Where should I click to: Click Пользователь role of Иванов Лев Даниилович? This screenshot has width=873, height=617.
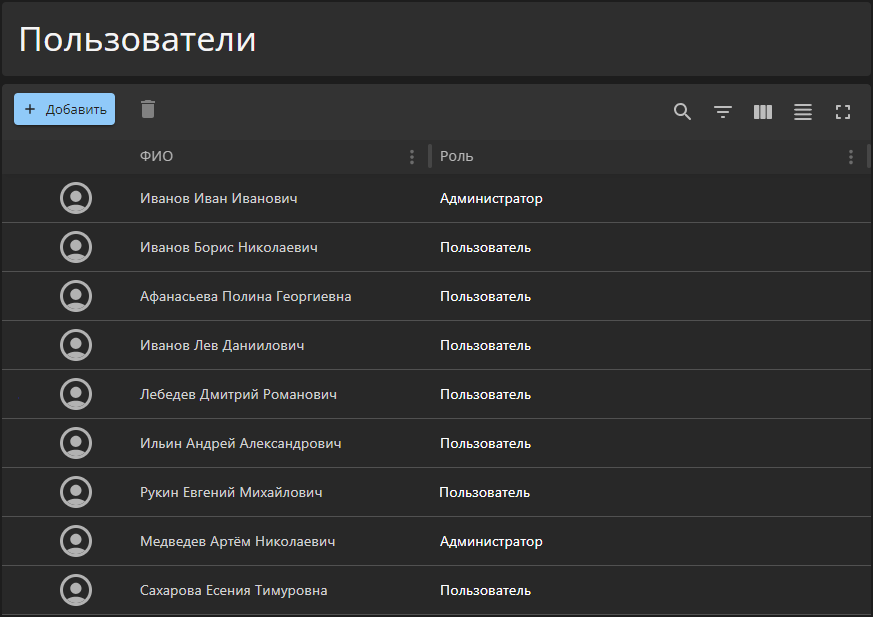485,345
